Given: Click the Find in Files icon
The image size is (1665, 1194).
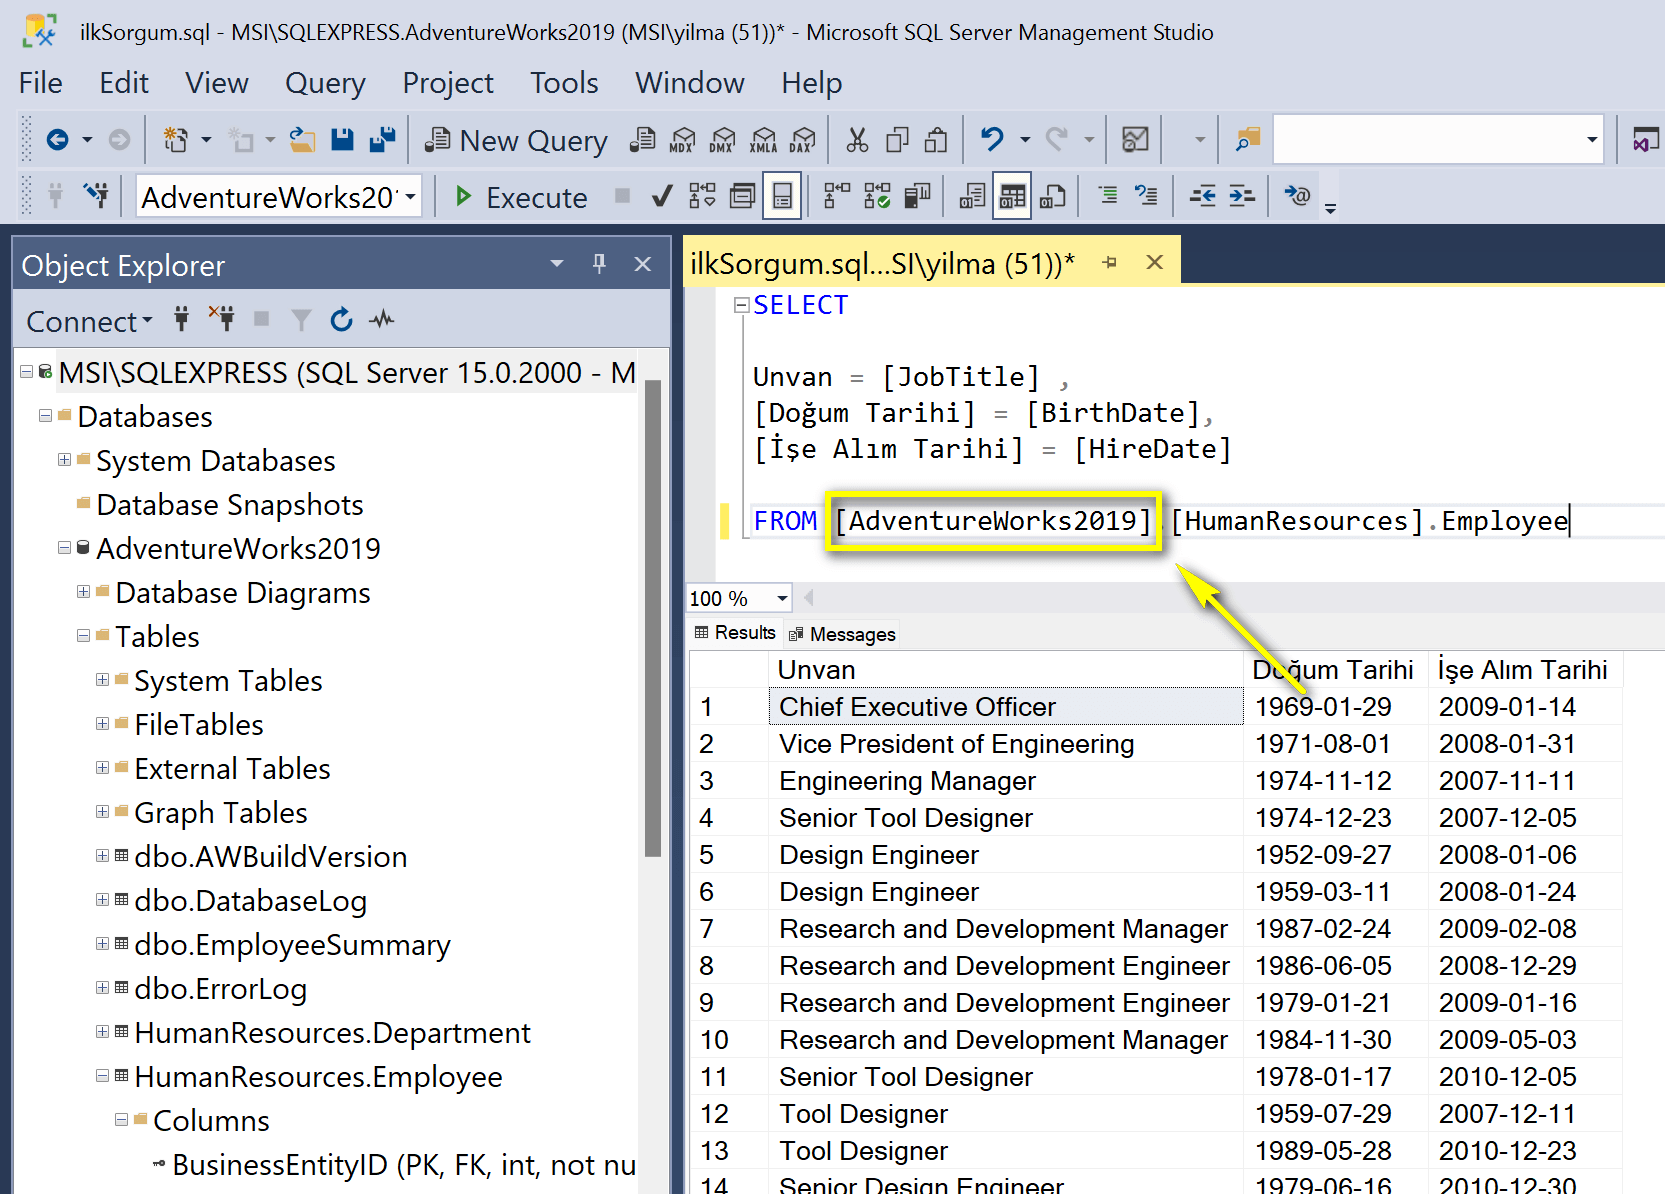Looking at the screenshot, I should tap(1247, 140).
